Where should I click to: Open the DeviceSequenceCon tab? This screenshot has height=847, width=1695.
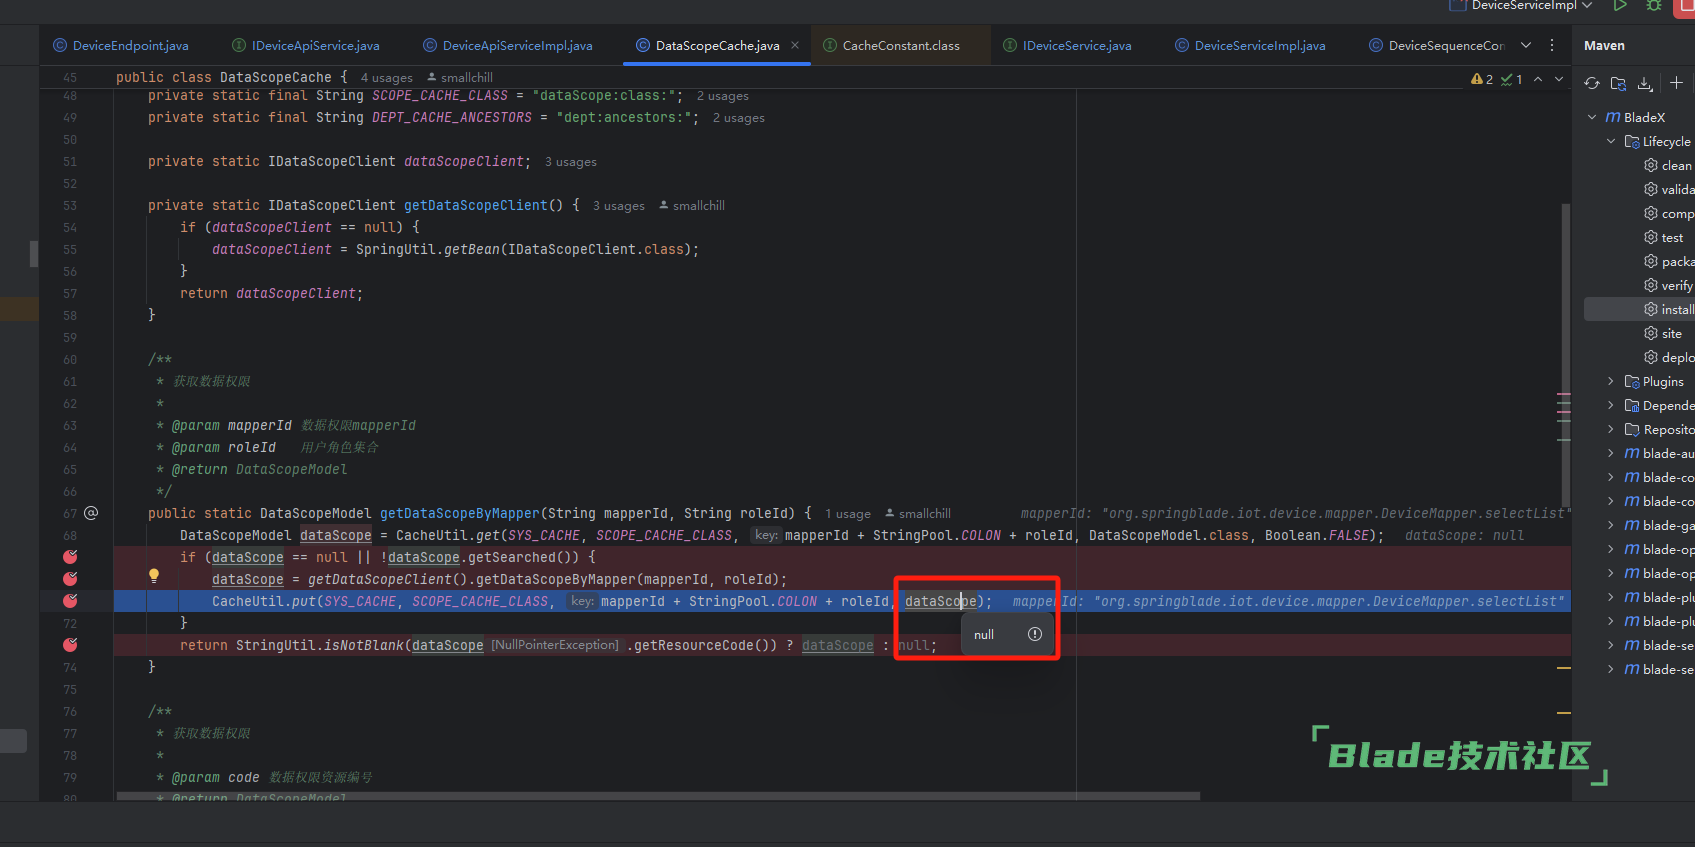click(1437, 45)
